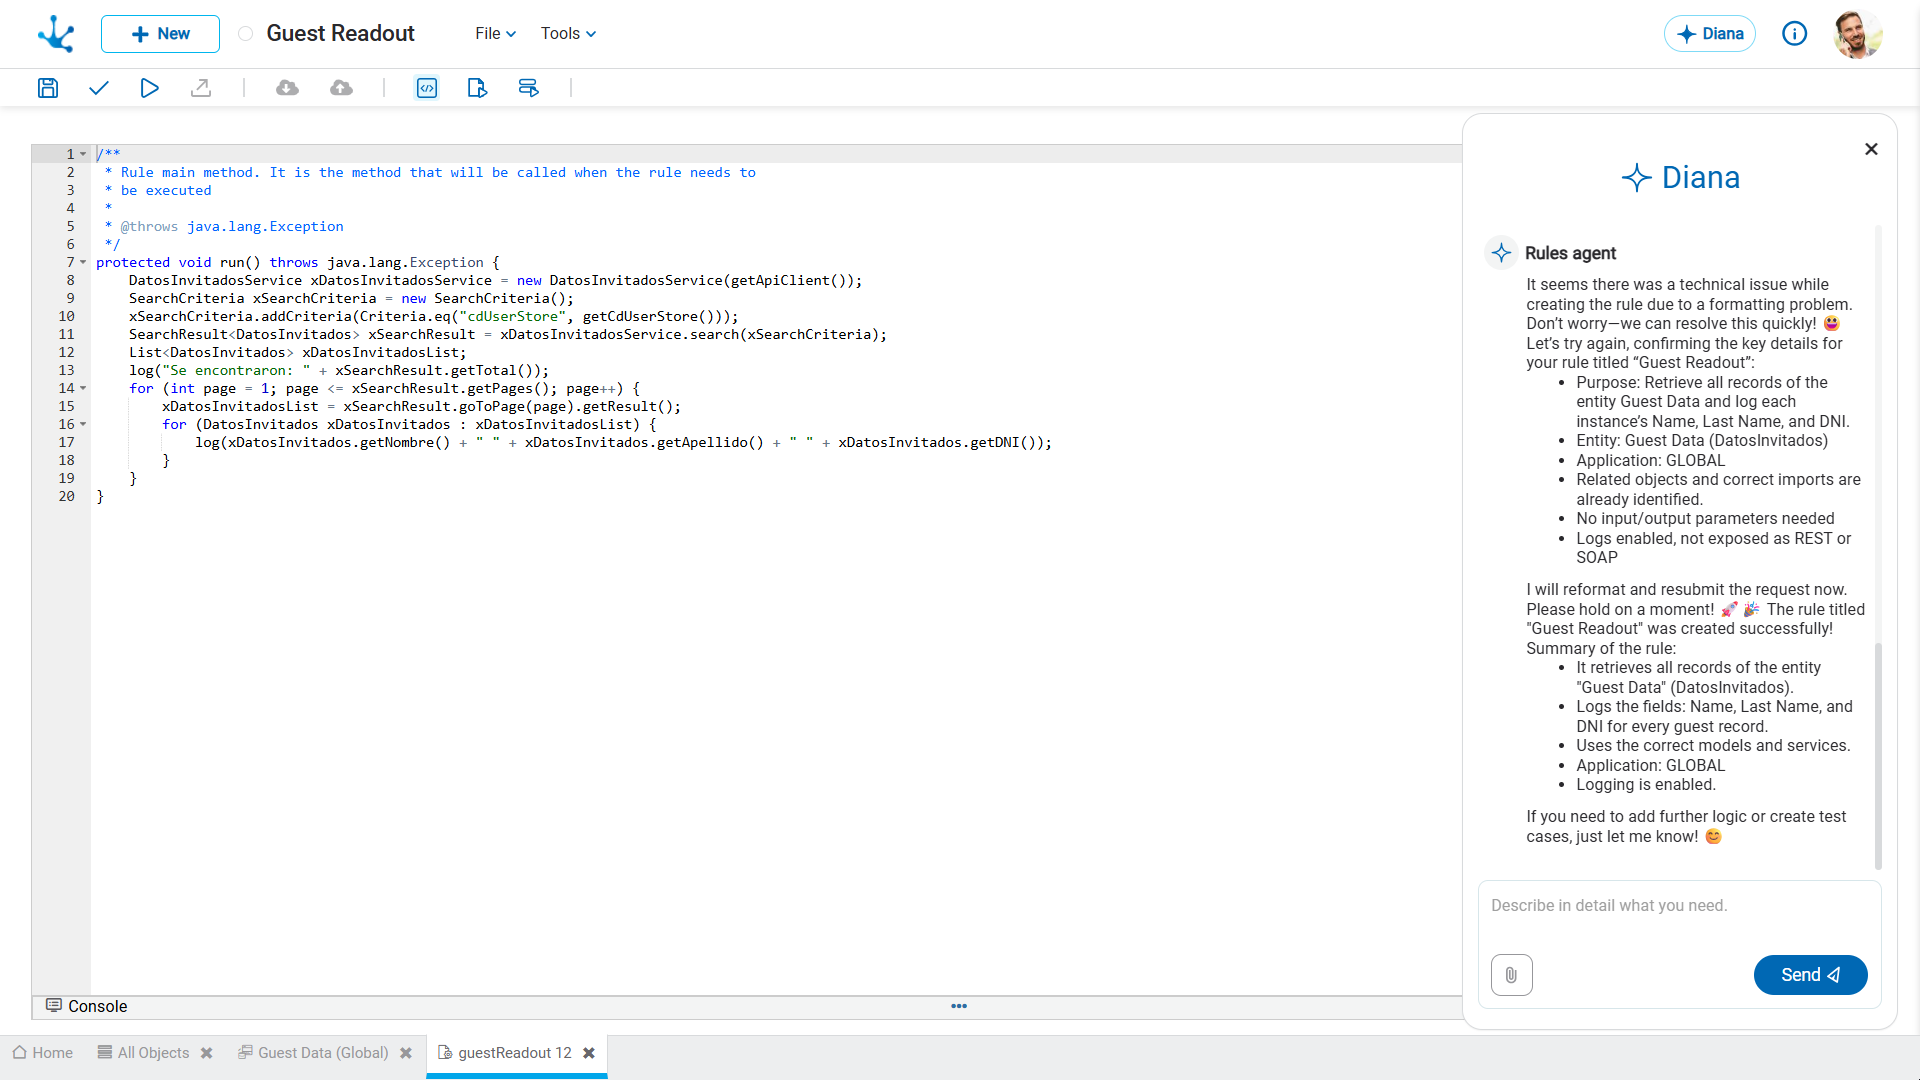Switch to the All Objects tab

click(152, 1053)
